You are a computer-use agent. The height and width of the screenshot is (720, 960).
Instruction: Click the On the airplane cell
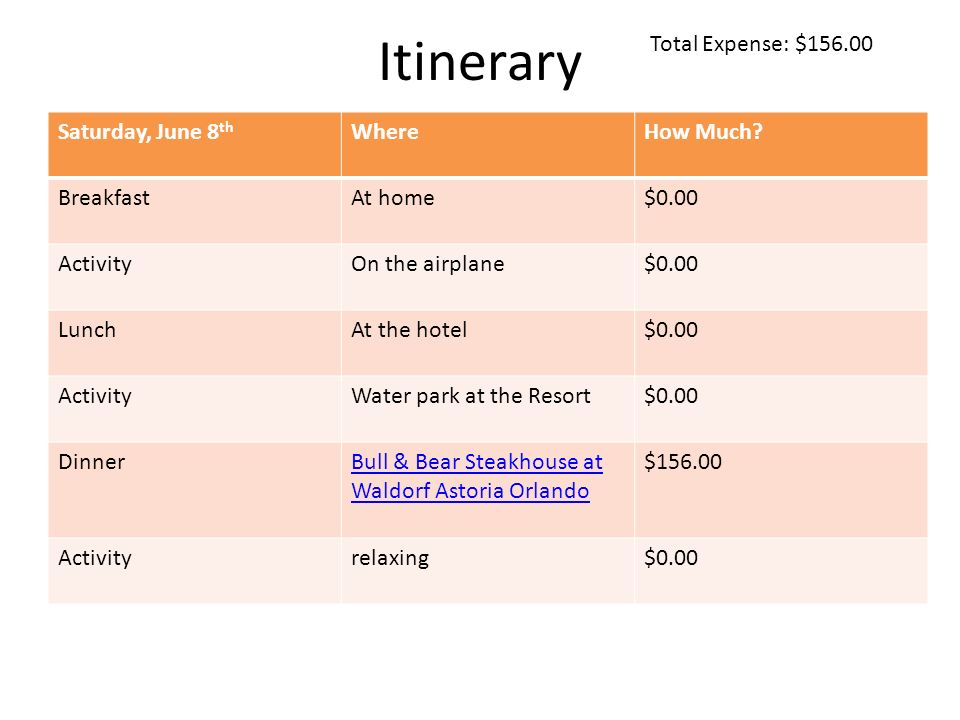click(x=487, y=276)
